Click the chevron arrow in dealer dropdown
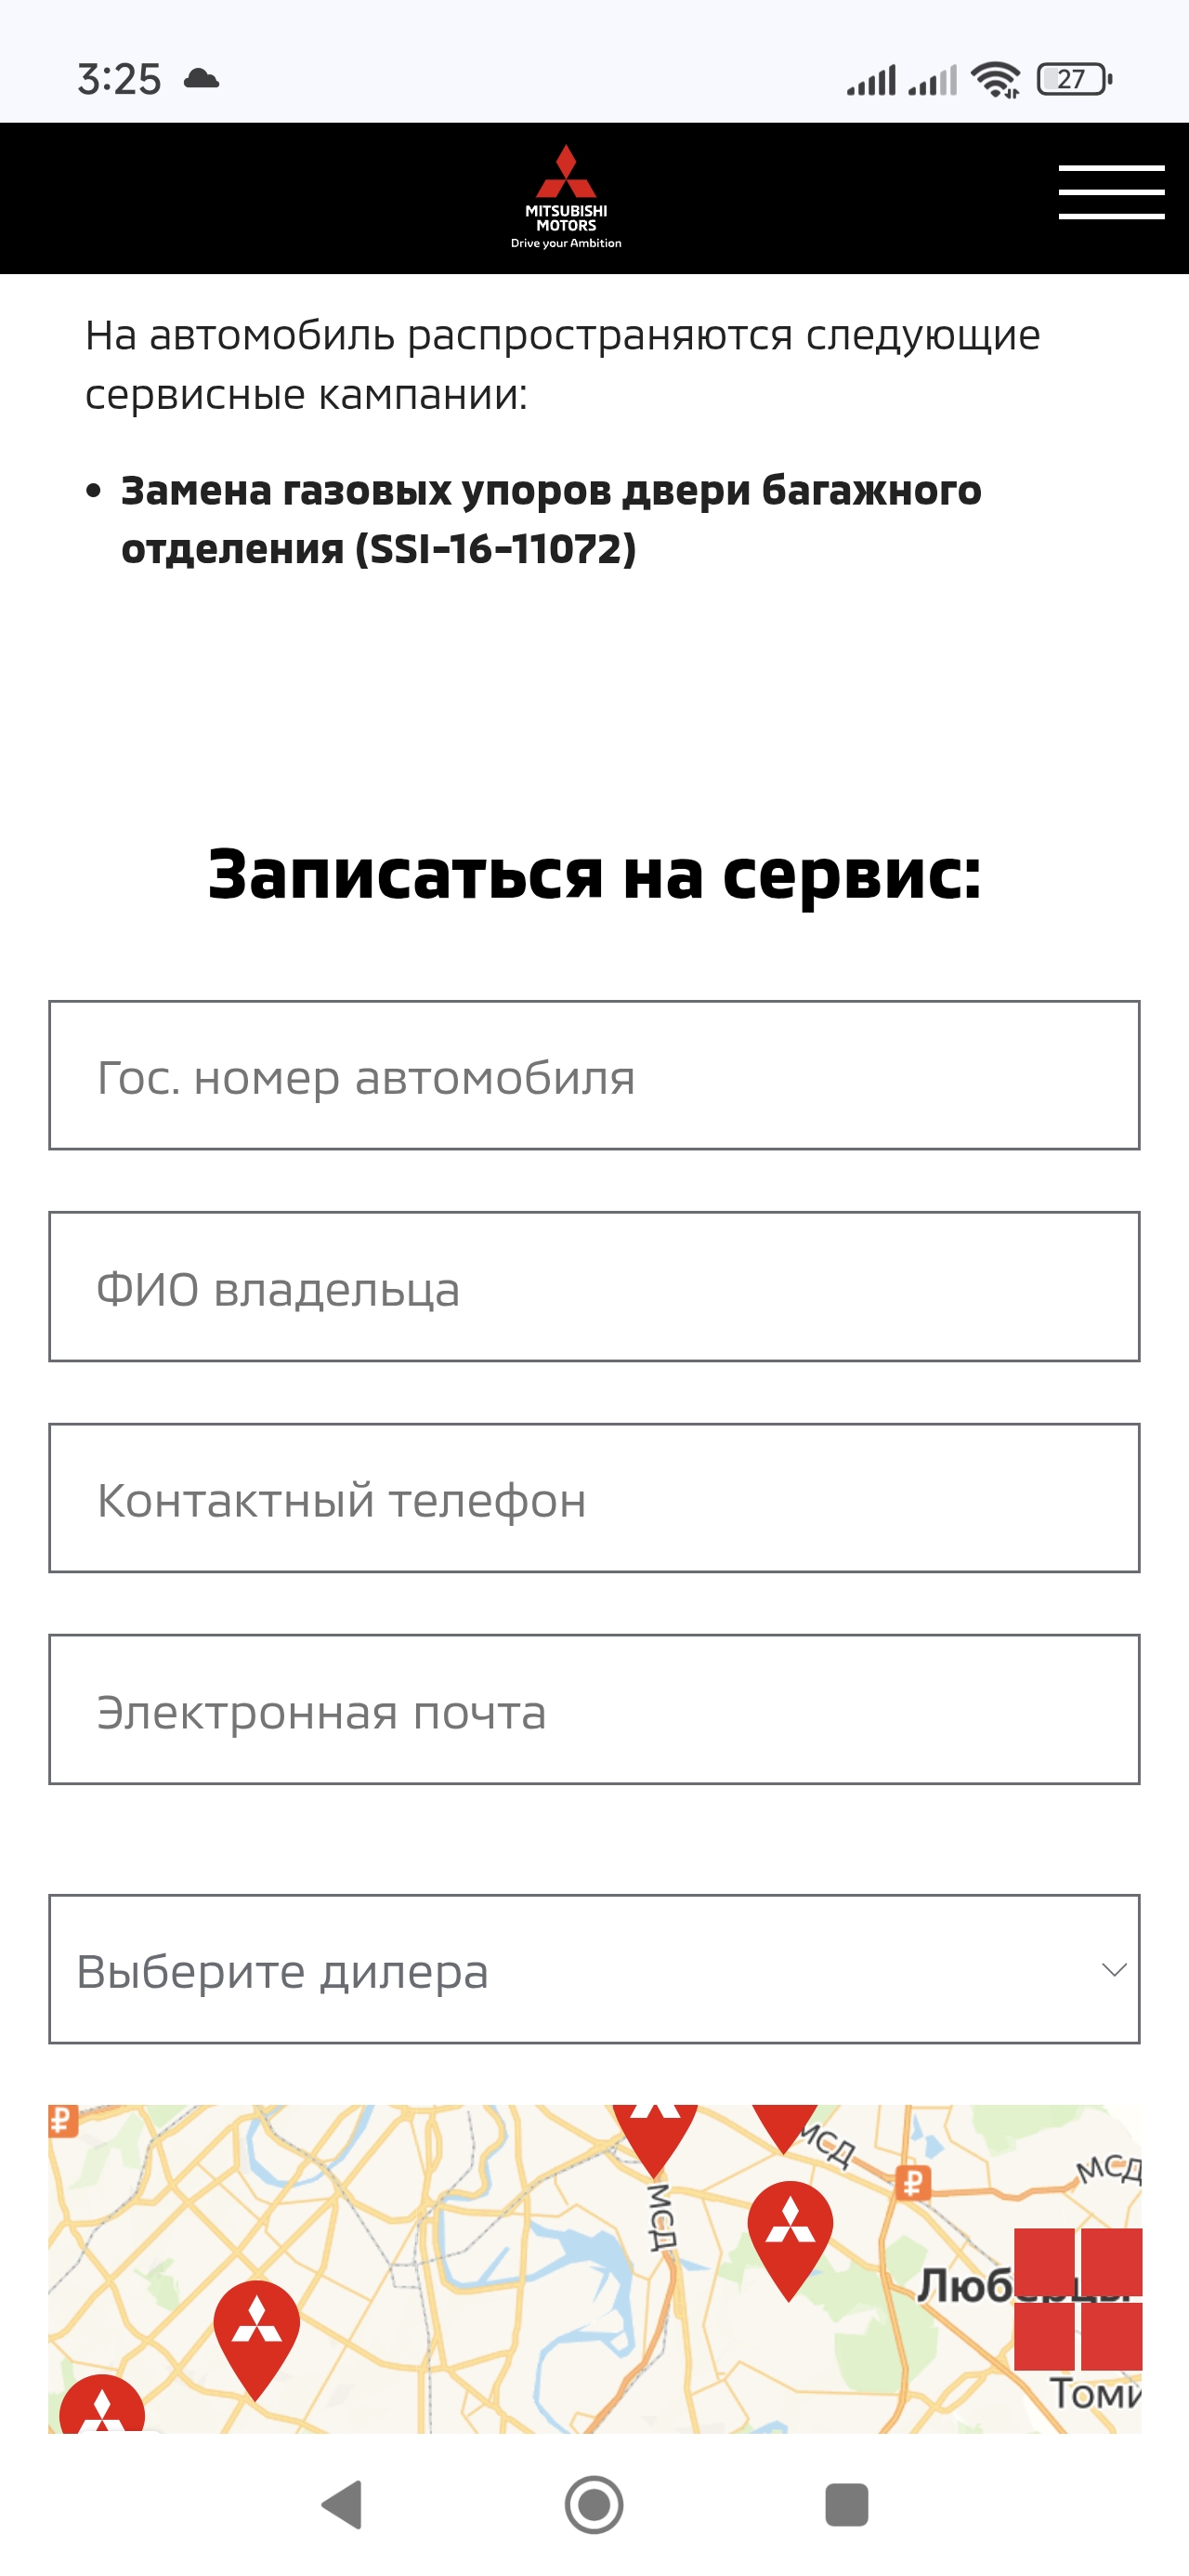The width and height of the screenshot is (1189, 2576). [x=1113, y=1970]
